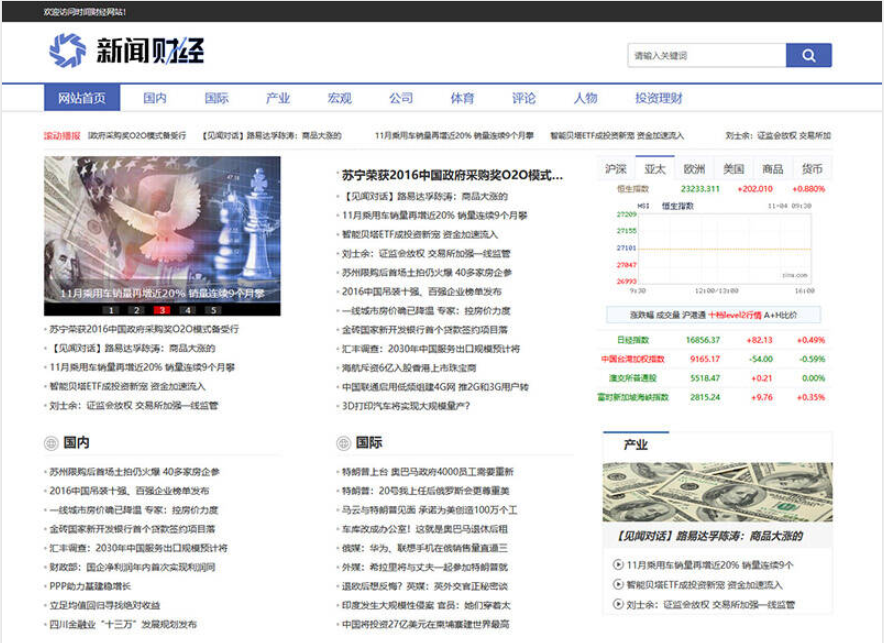Click the 新闻财经 site logo
The width and height of the screenshot is (884, 643).
(x=127, y=50)
